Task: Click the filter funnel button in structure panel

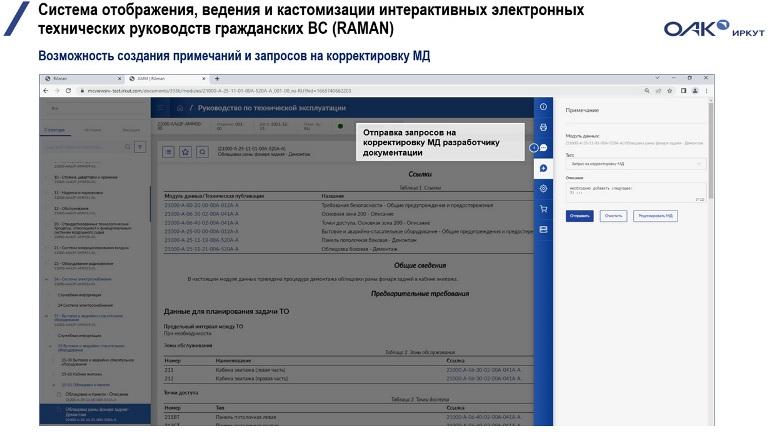Action: (x=140, y=146)
